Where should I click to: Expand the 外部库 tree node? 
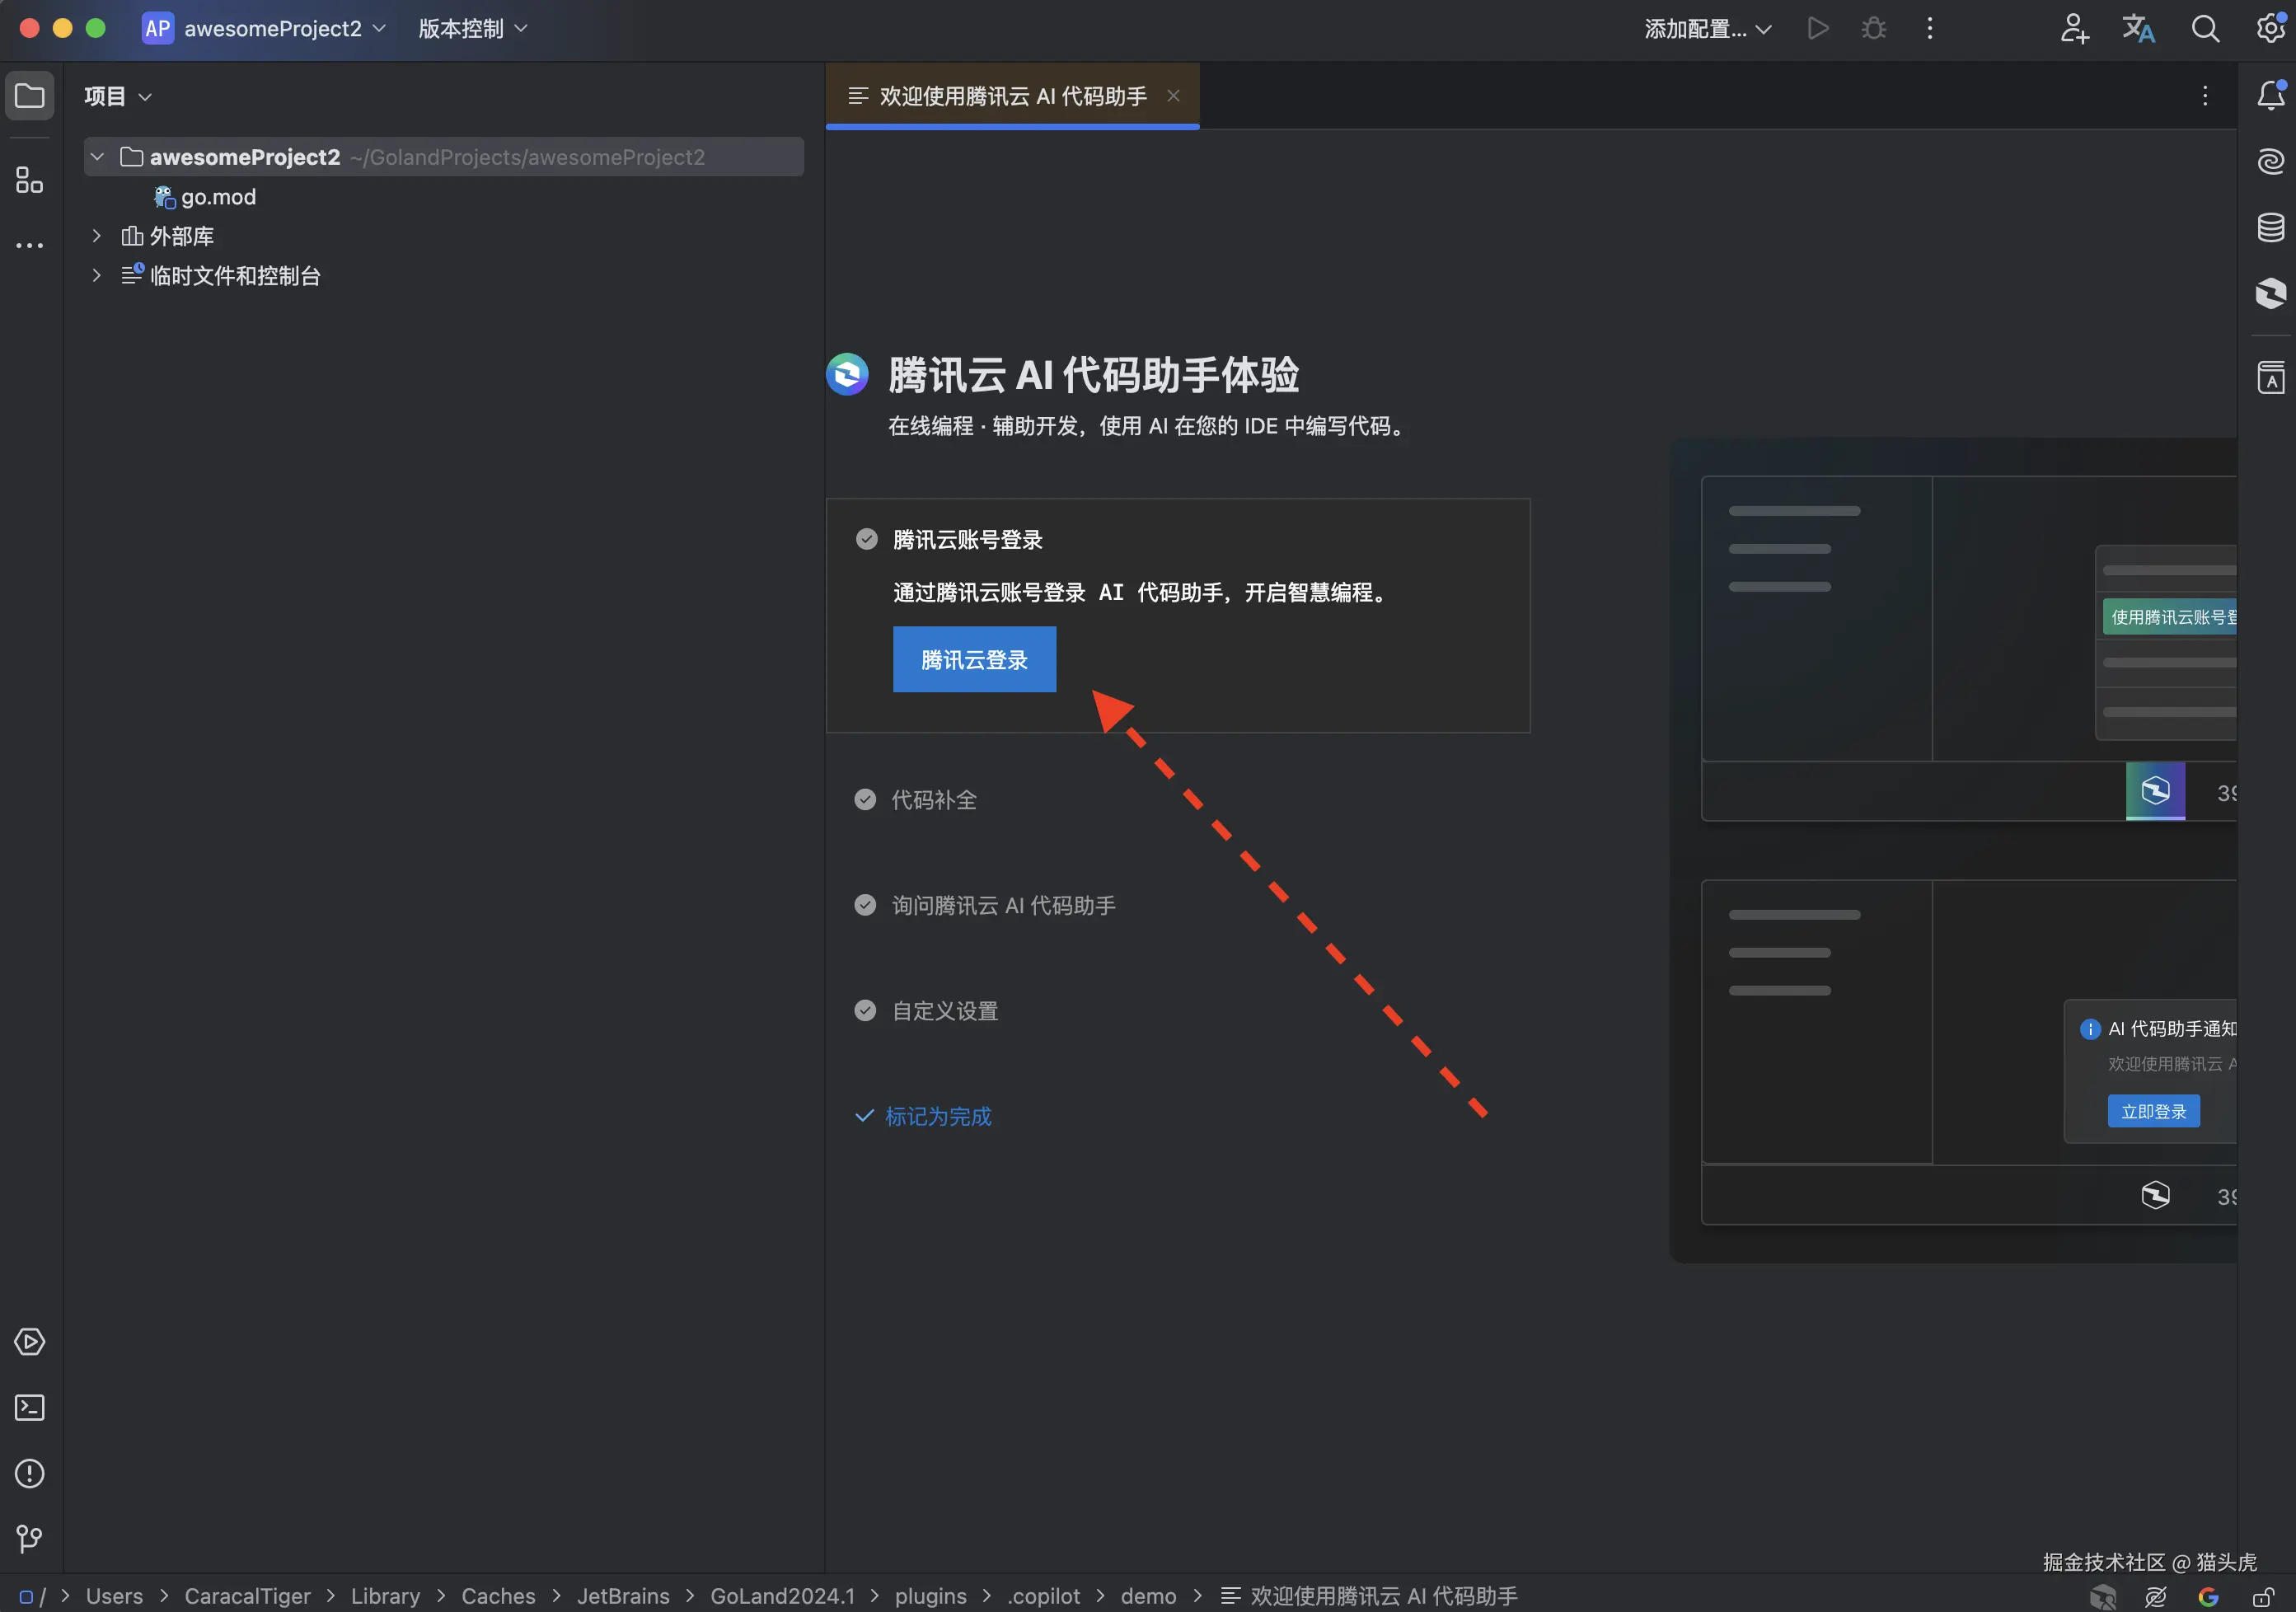tap(97, 236)
